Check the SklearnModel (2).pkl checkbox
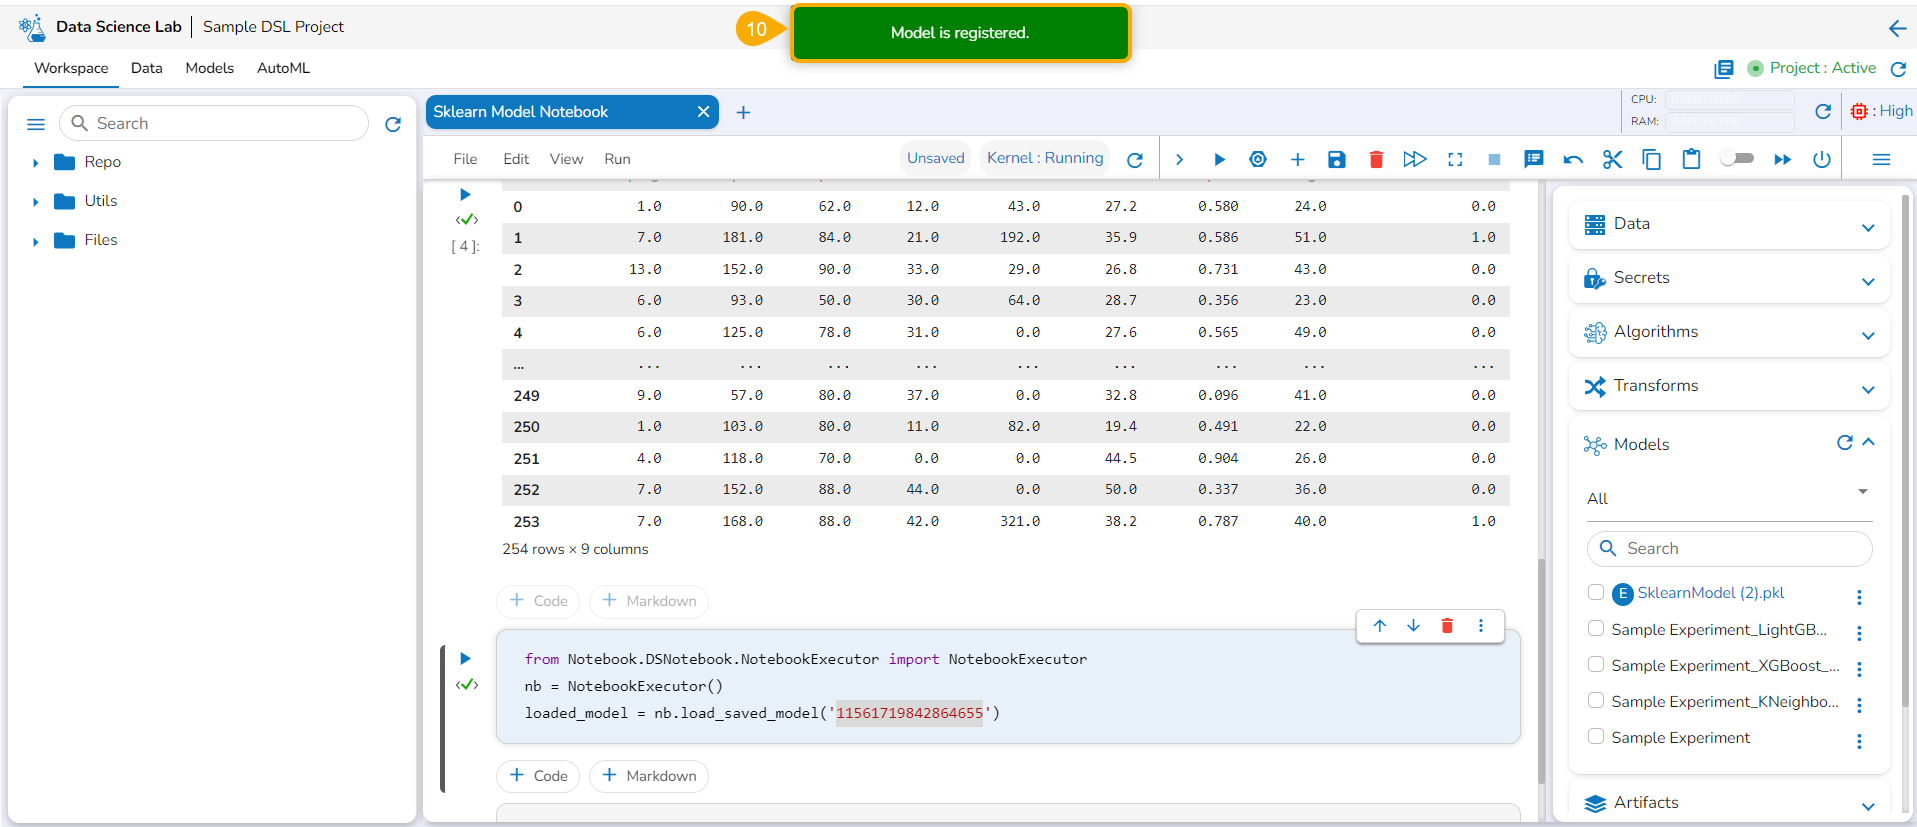1917x827 pixels. [1596, 592]
